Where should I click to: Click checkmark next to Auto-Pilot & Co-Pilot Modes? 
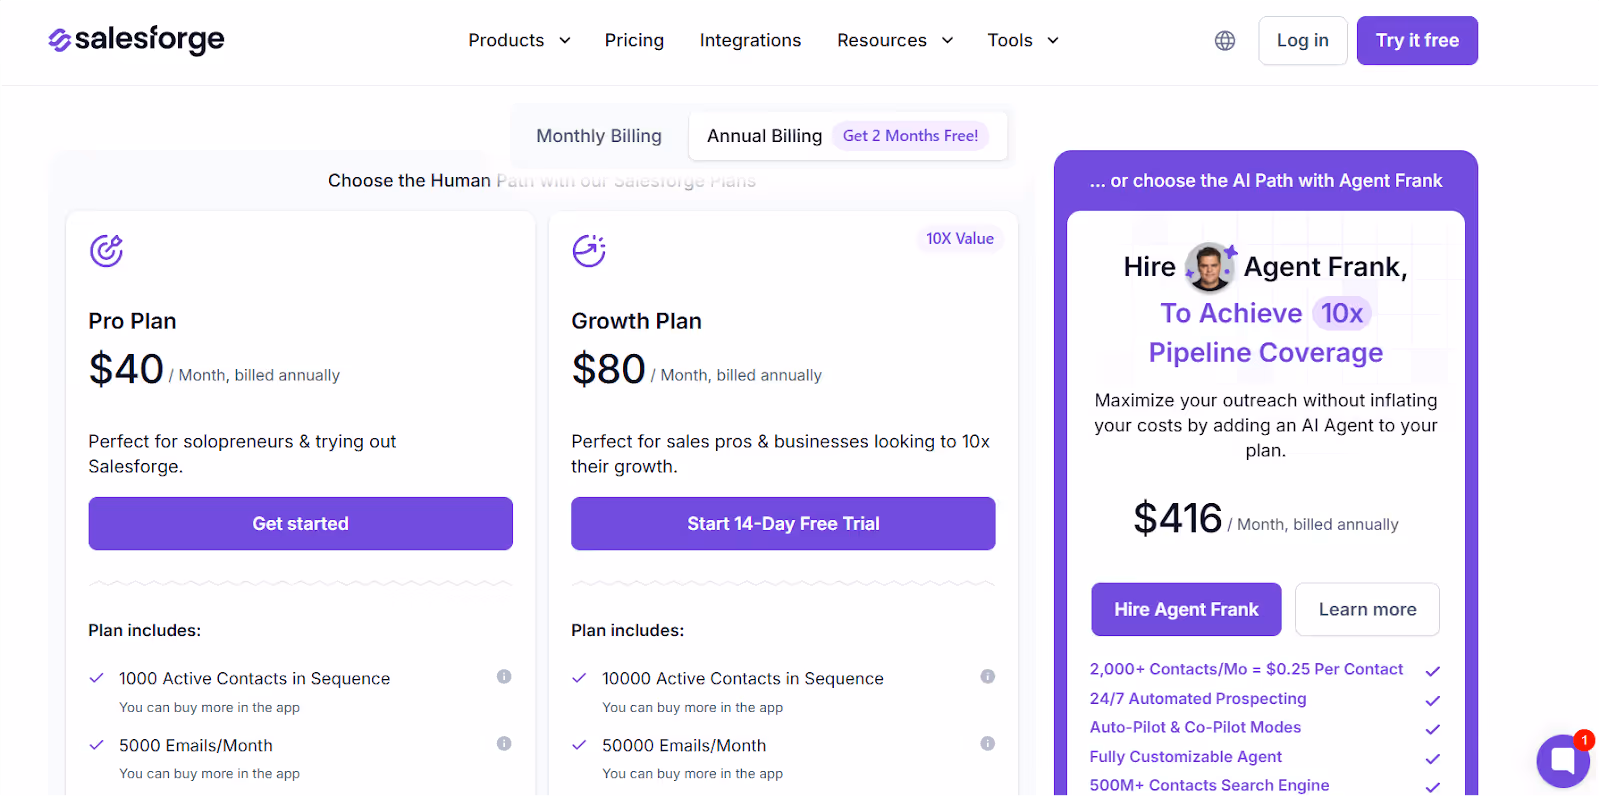point(1433,730)
